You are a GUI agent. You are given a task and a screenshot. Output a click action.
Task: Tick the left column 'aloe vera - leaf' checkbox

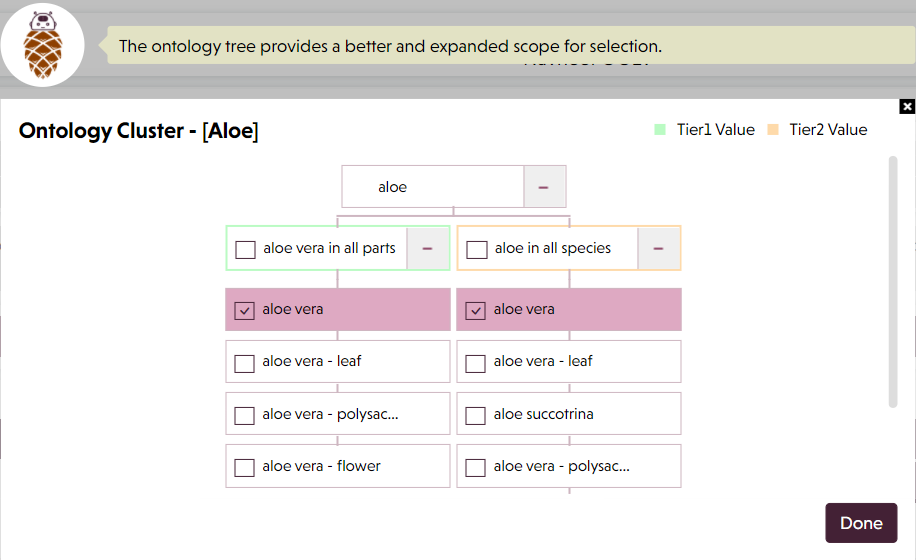(x=244, y=363)
